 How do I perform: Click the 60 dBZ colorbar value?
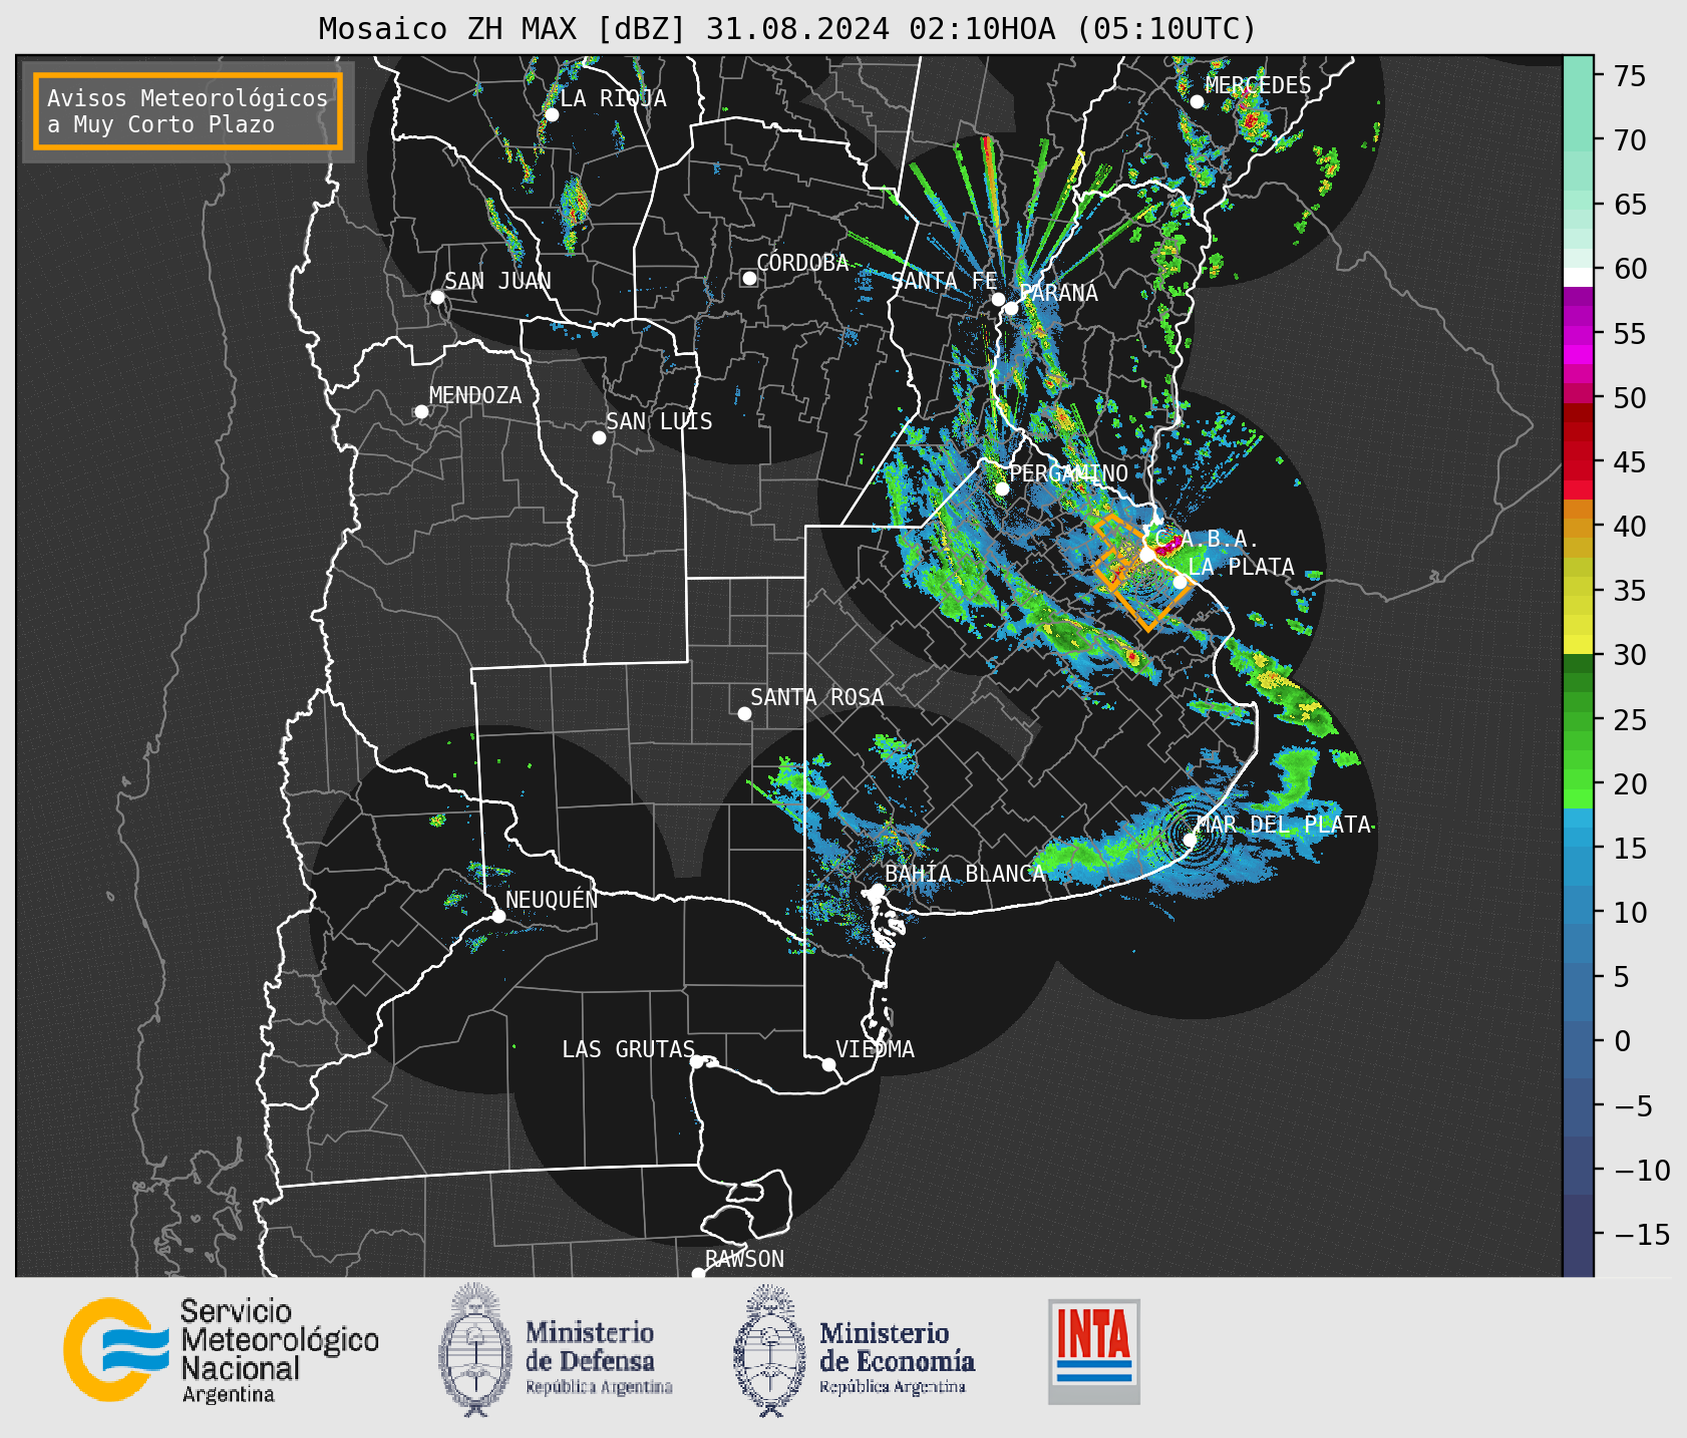coord(1628,269)
